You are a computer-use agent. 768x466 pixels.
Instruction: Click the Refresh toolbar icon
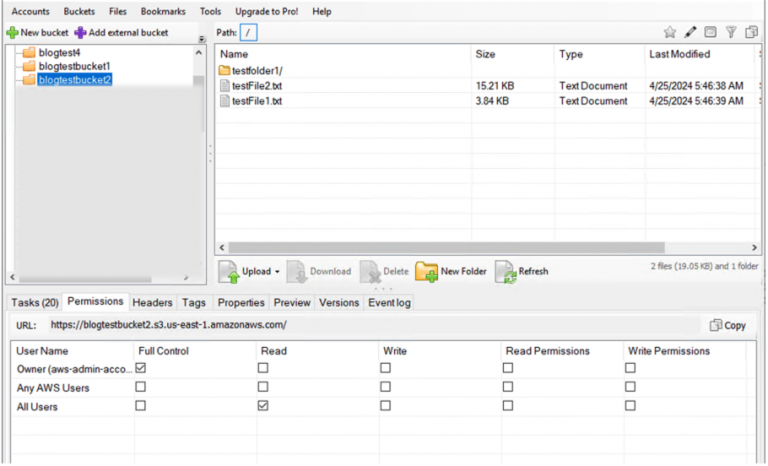click(x=505, y=271)
